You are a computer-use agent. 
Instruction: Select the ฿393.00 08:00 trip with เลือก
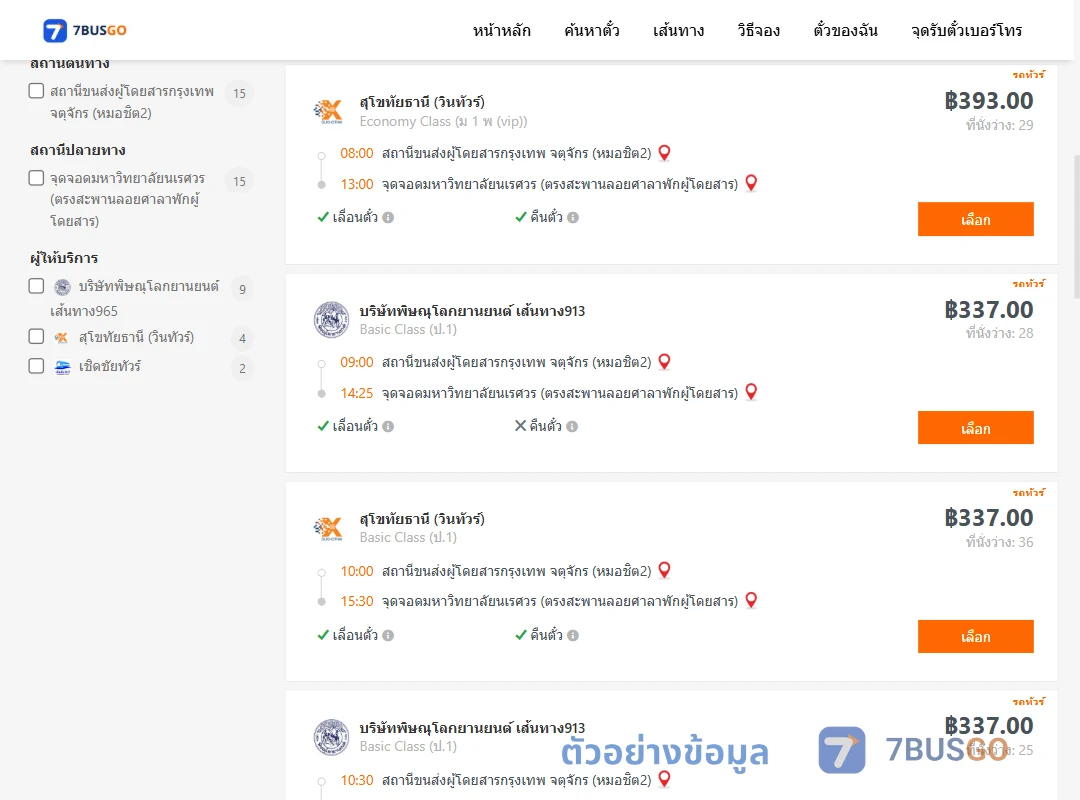975,219
